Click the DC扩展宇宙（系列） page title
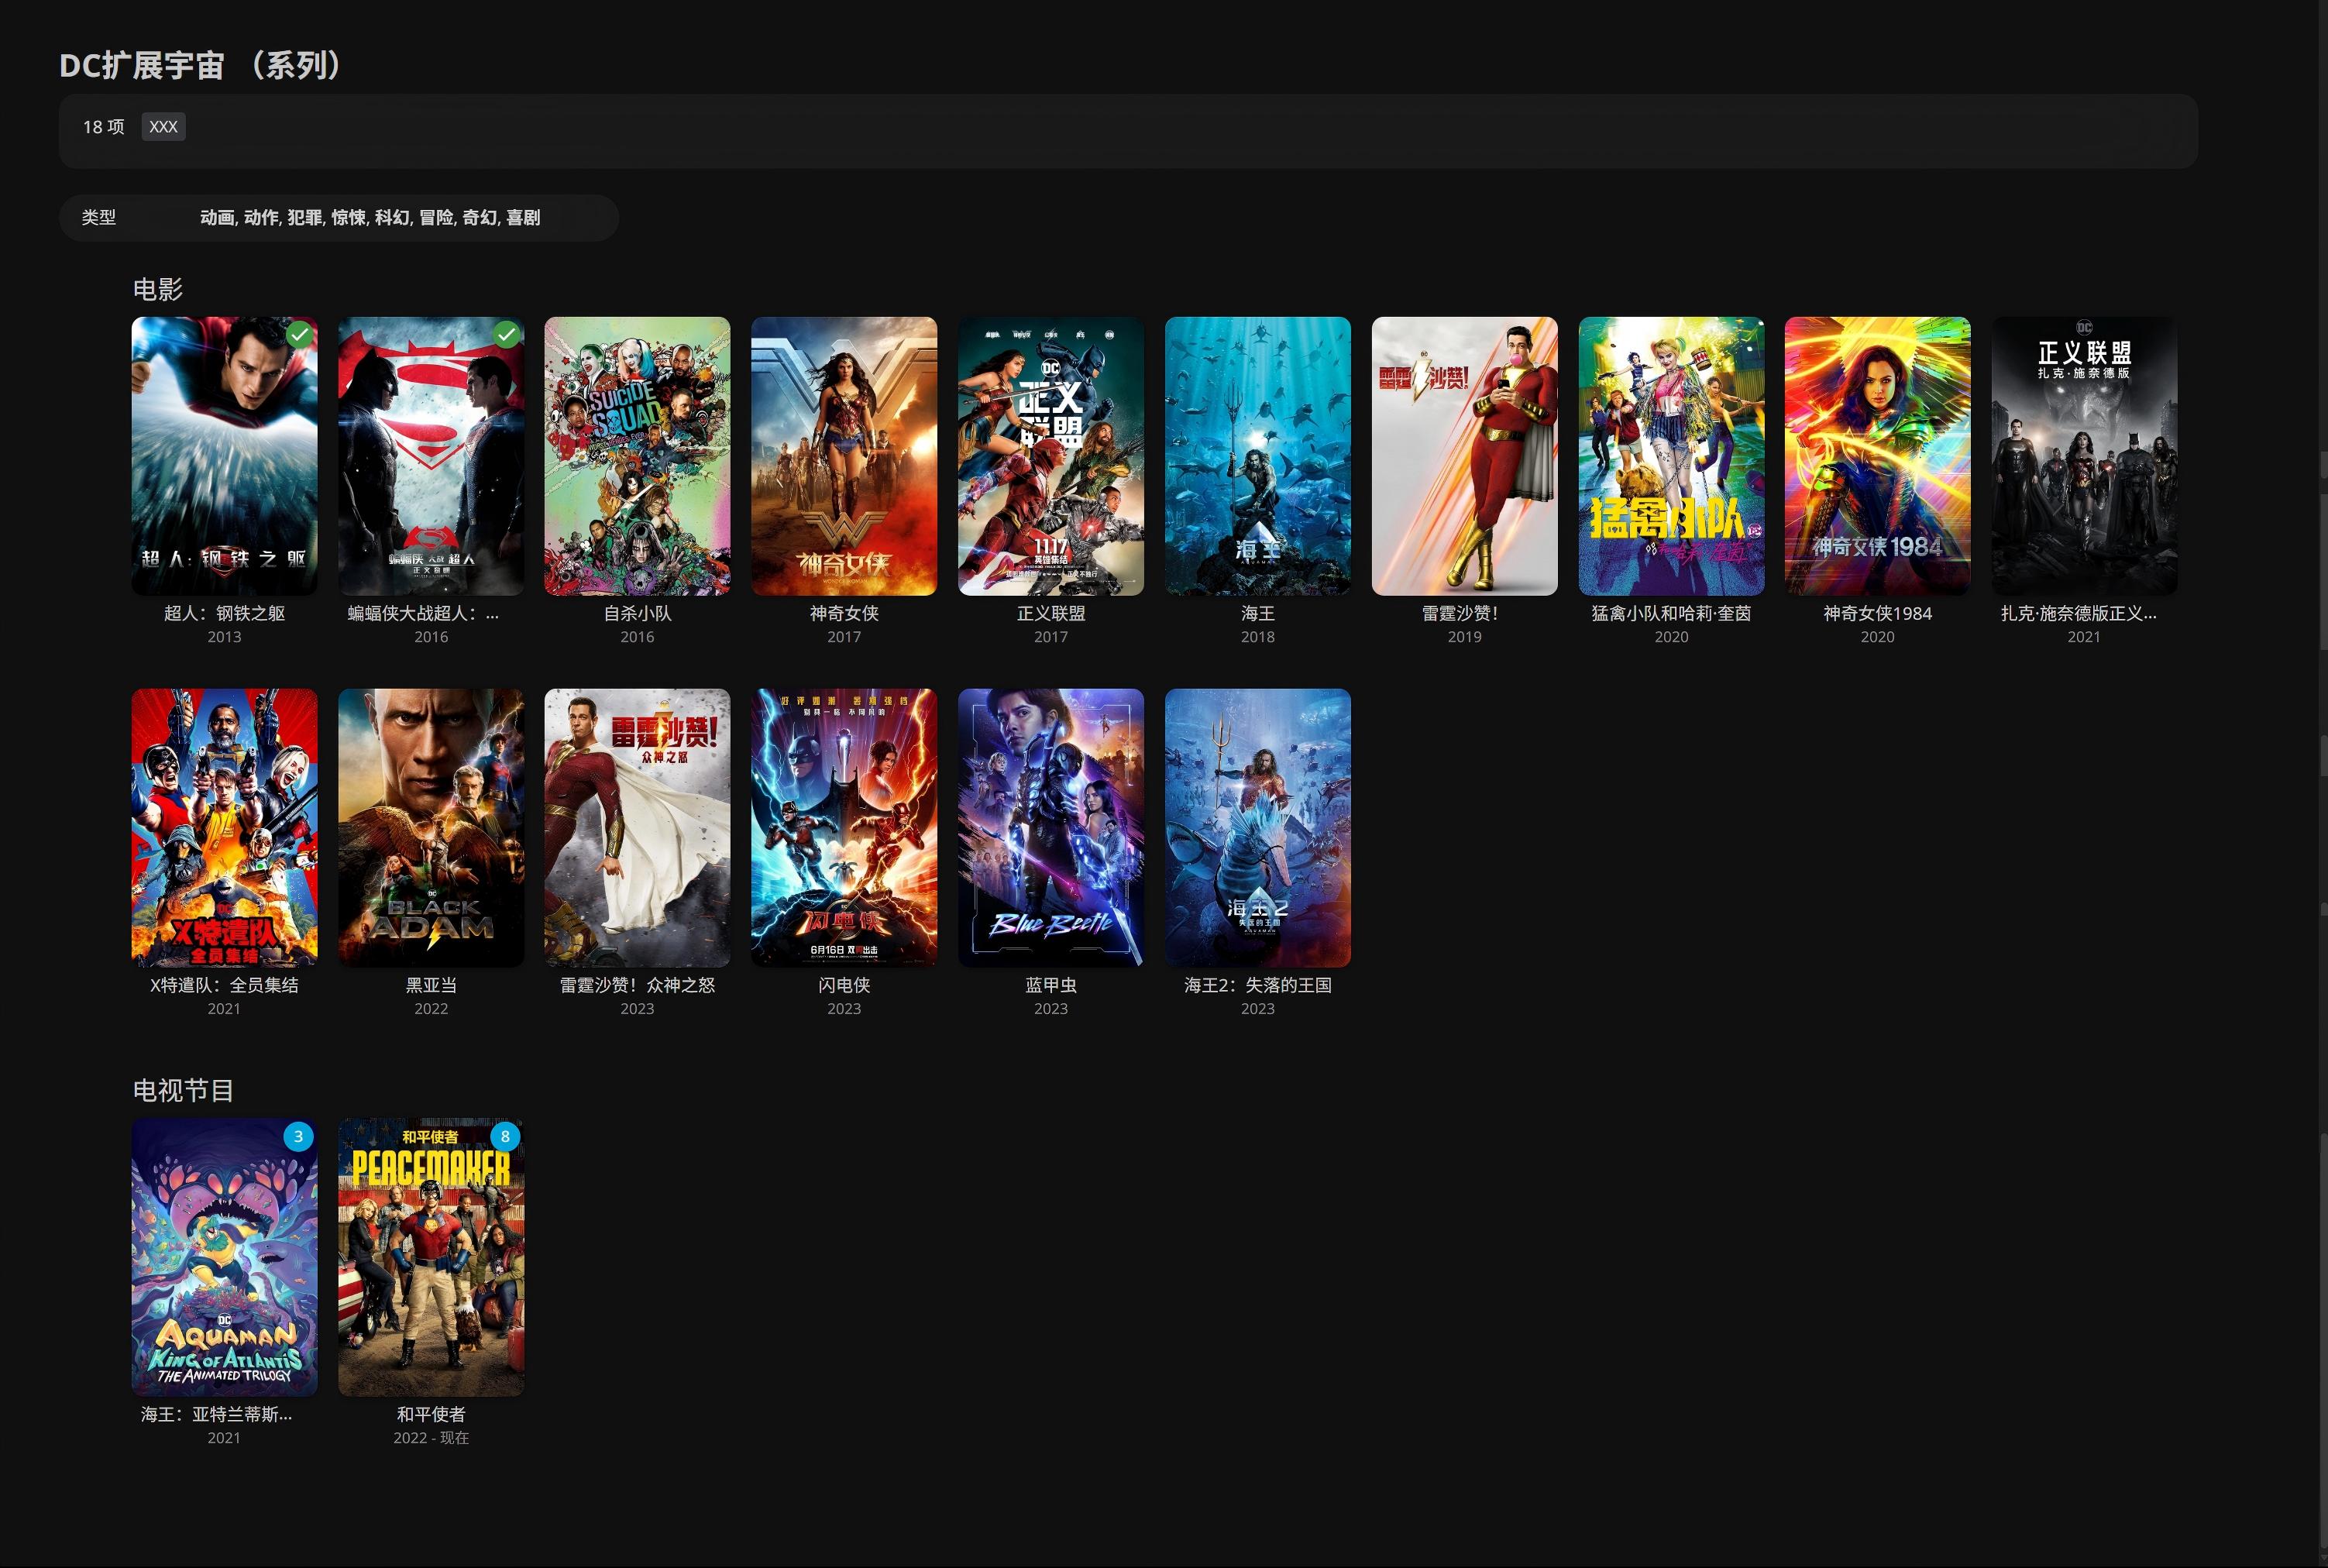 pos(201,65)
